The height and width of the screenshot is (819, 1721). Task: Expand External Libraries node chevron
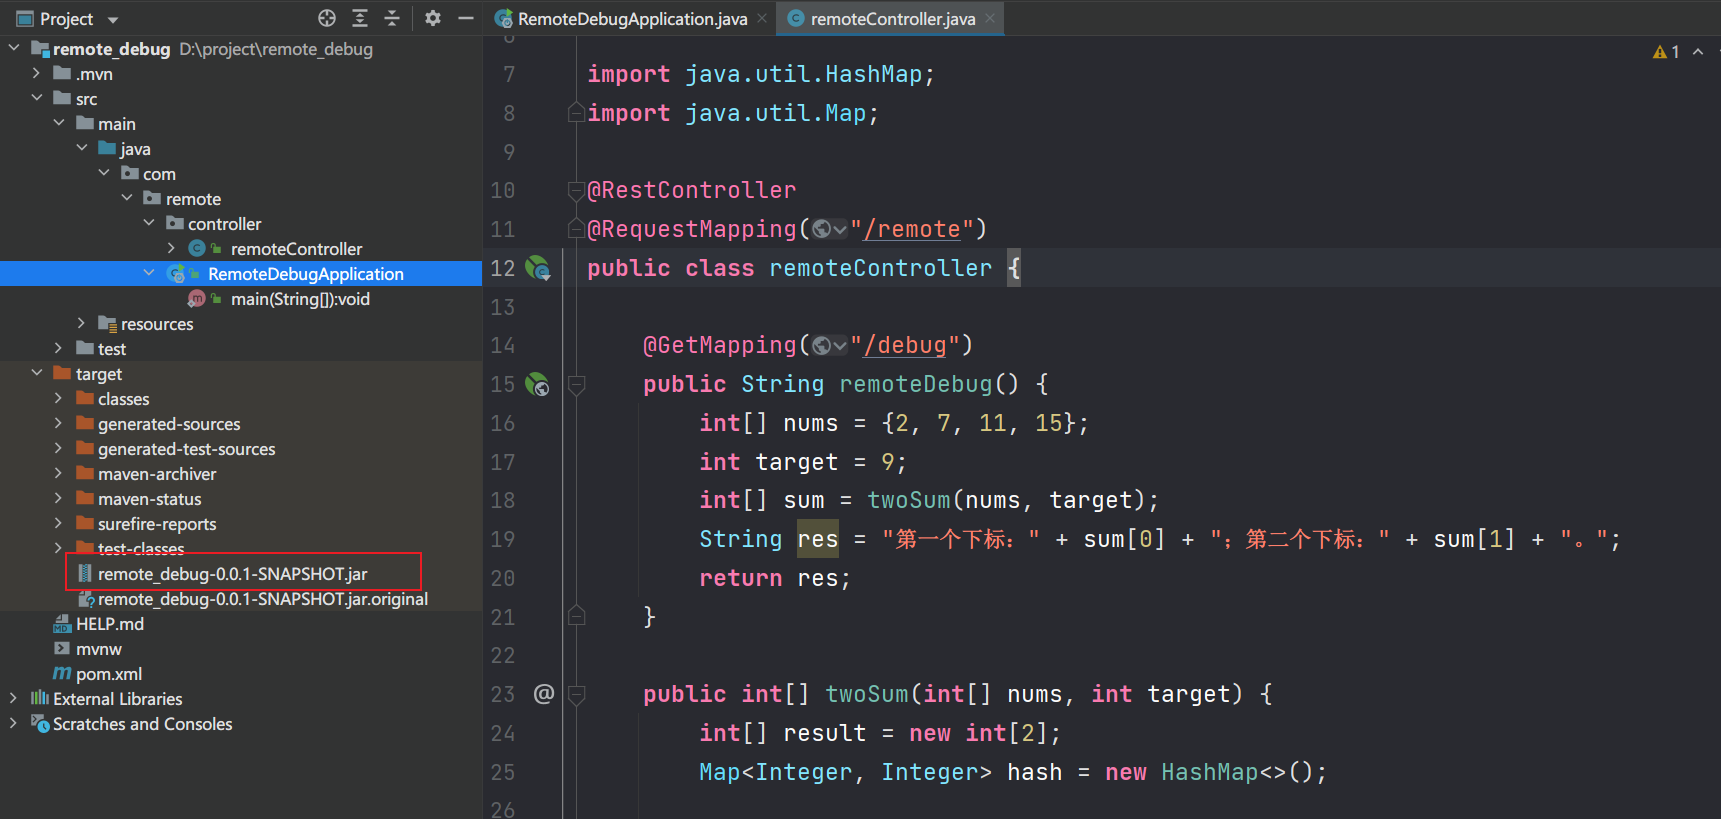(x=13, y=698)
